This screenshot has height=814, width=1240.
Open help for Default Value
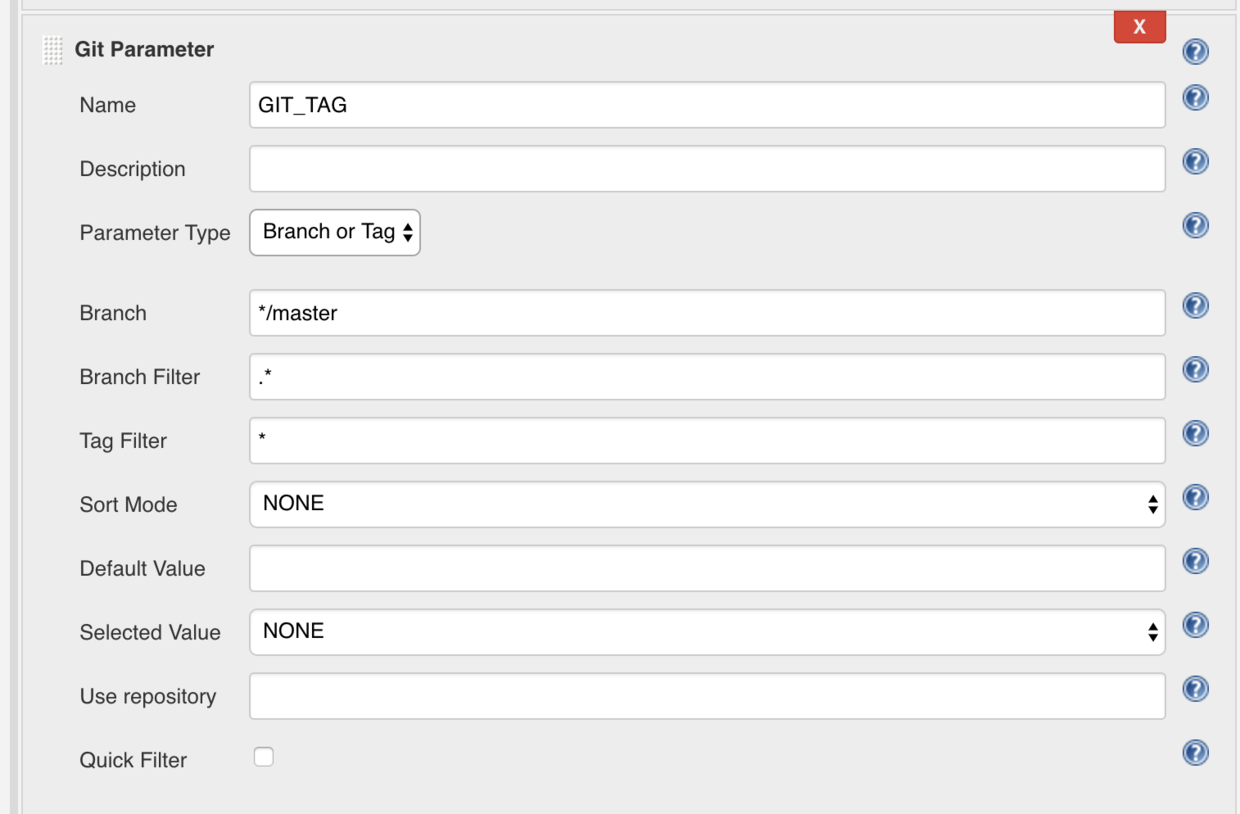[1195, 562]
